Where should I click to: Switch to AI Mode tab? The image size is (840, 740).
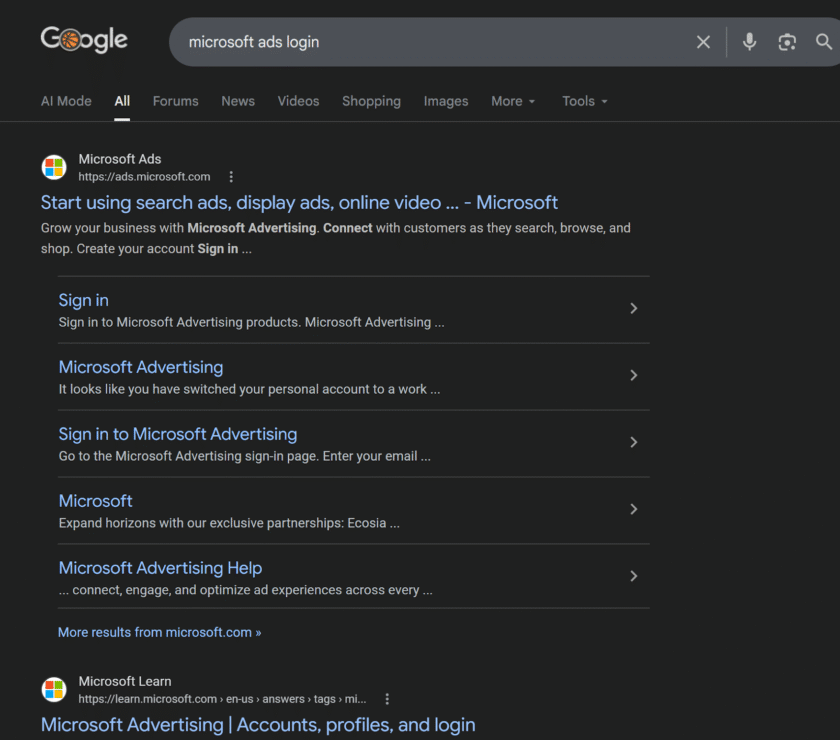pos(66,101)
